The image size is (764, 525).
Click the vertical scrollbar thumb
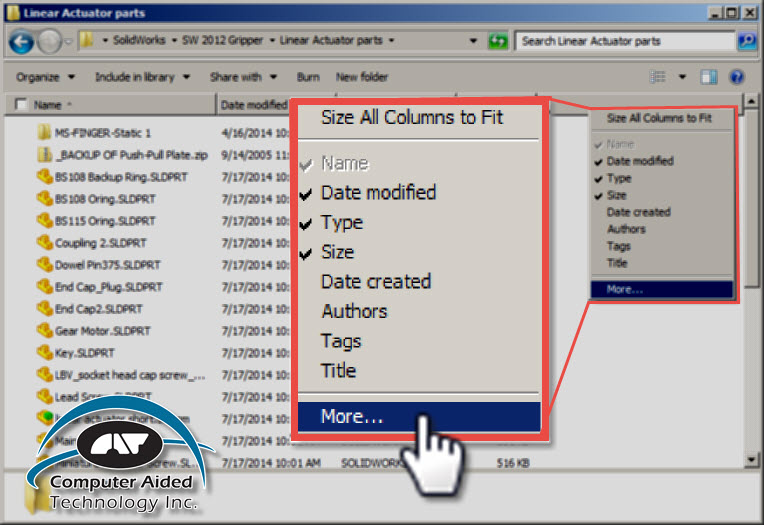[751, 200]
